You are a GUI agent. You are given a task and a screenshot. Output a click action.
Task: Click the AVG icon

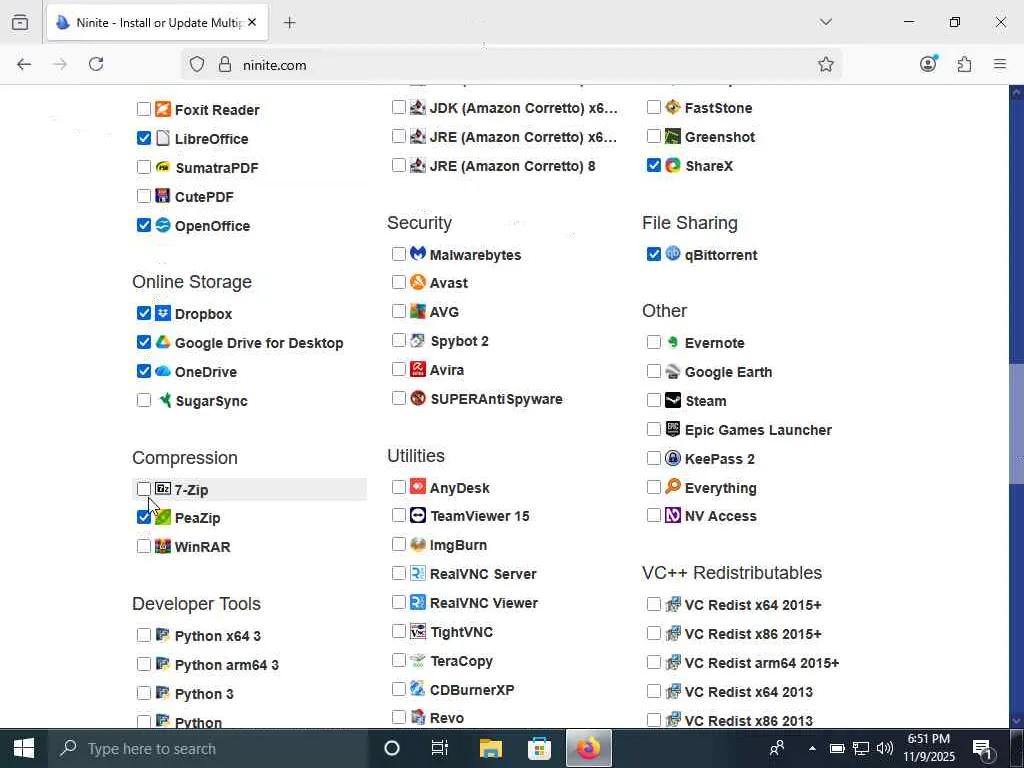(x=418, y=311)
